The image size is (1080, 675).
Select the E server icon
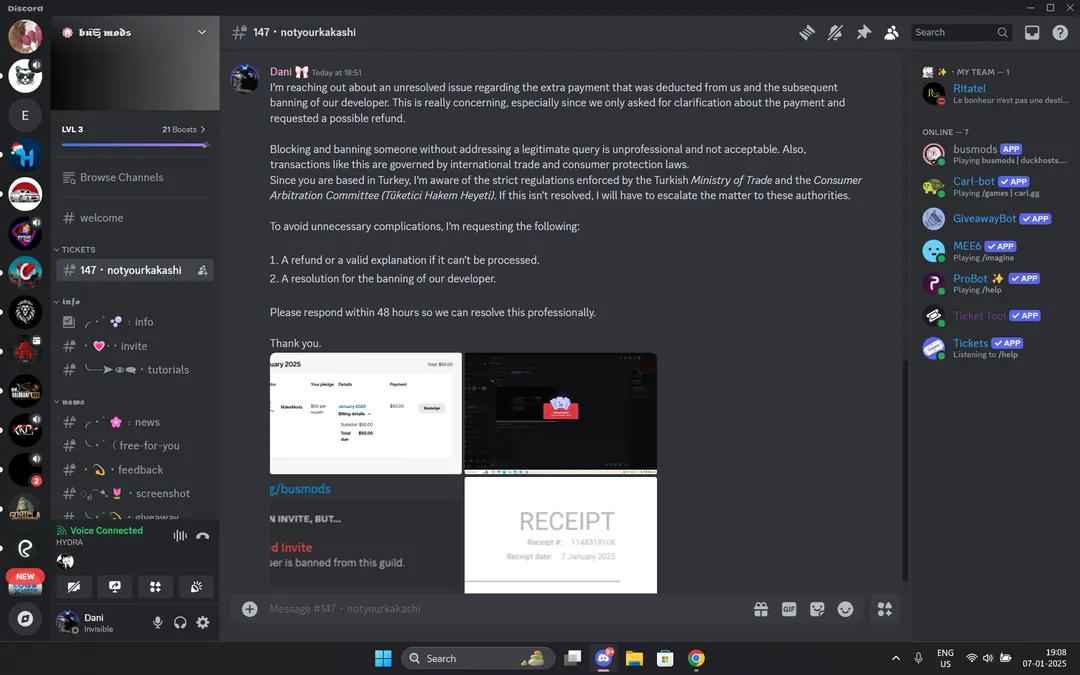click(x=25, y=115)
